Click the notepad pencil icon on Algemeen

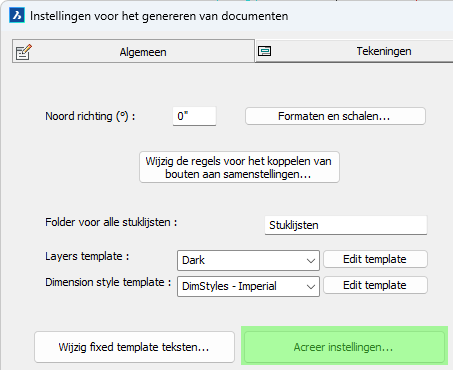tap(24, 52)
